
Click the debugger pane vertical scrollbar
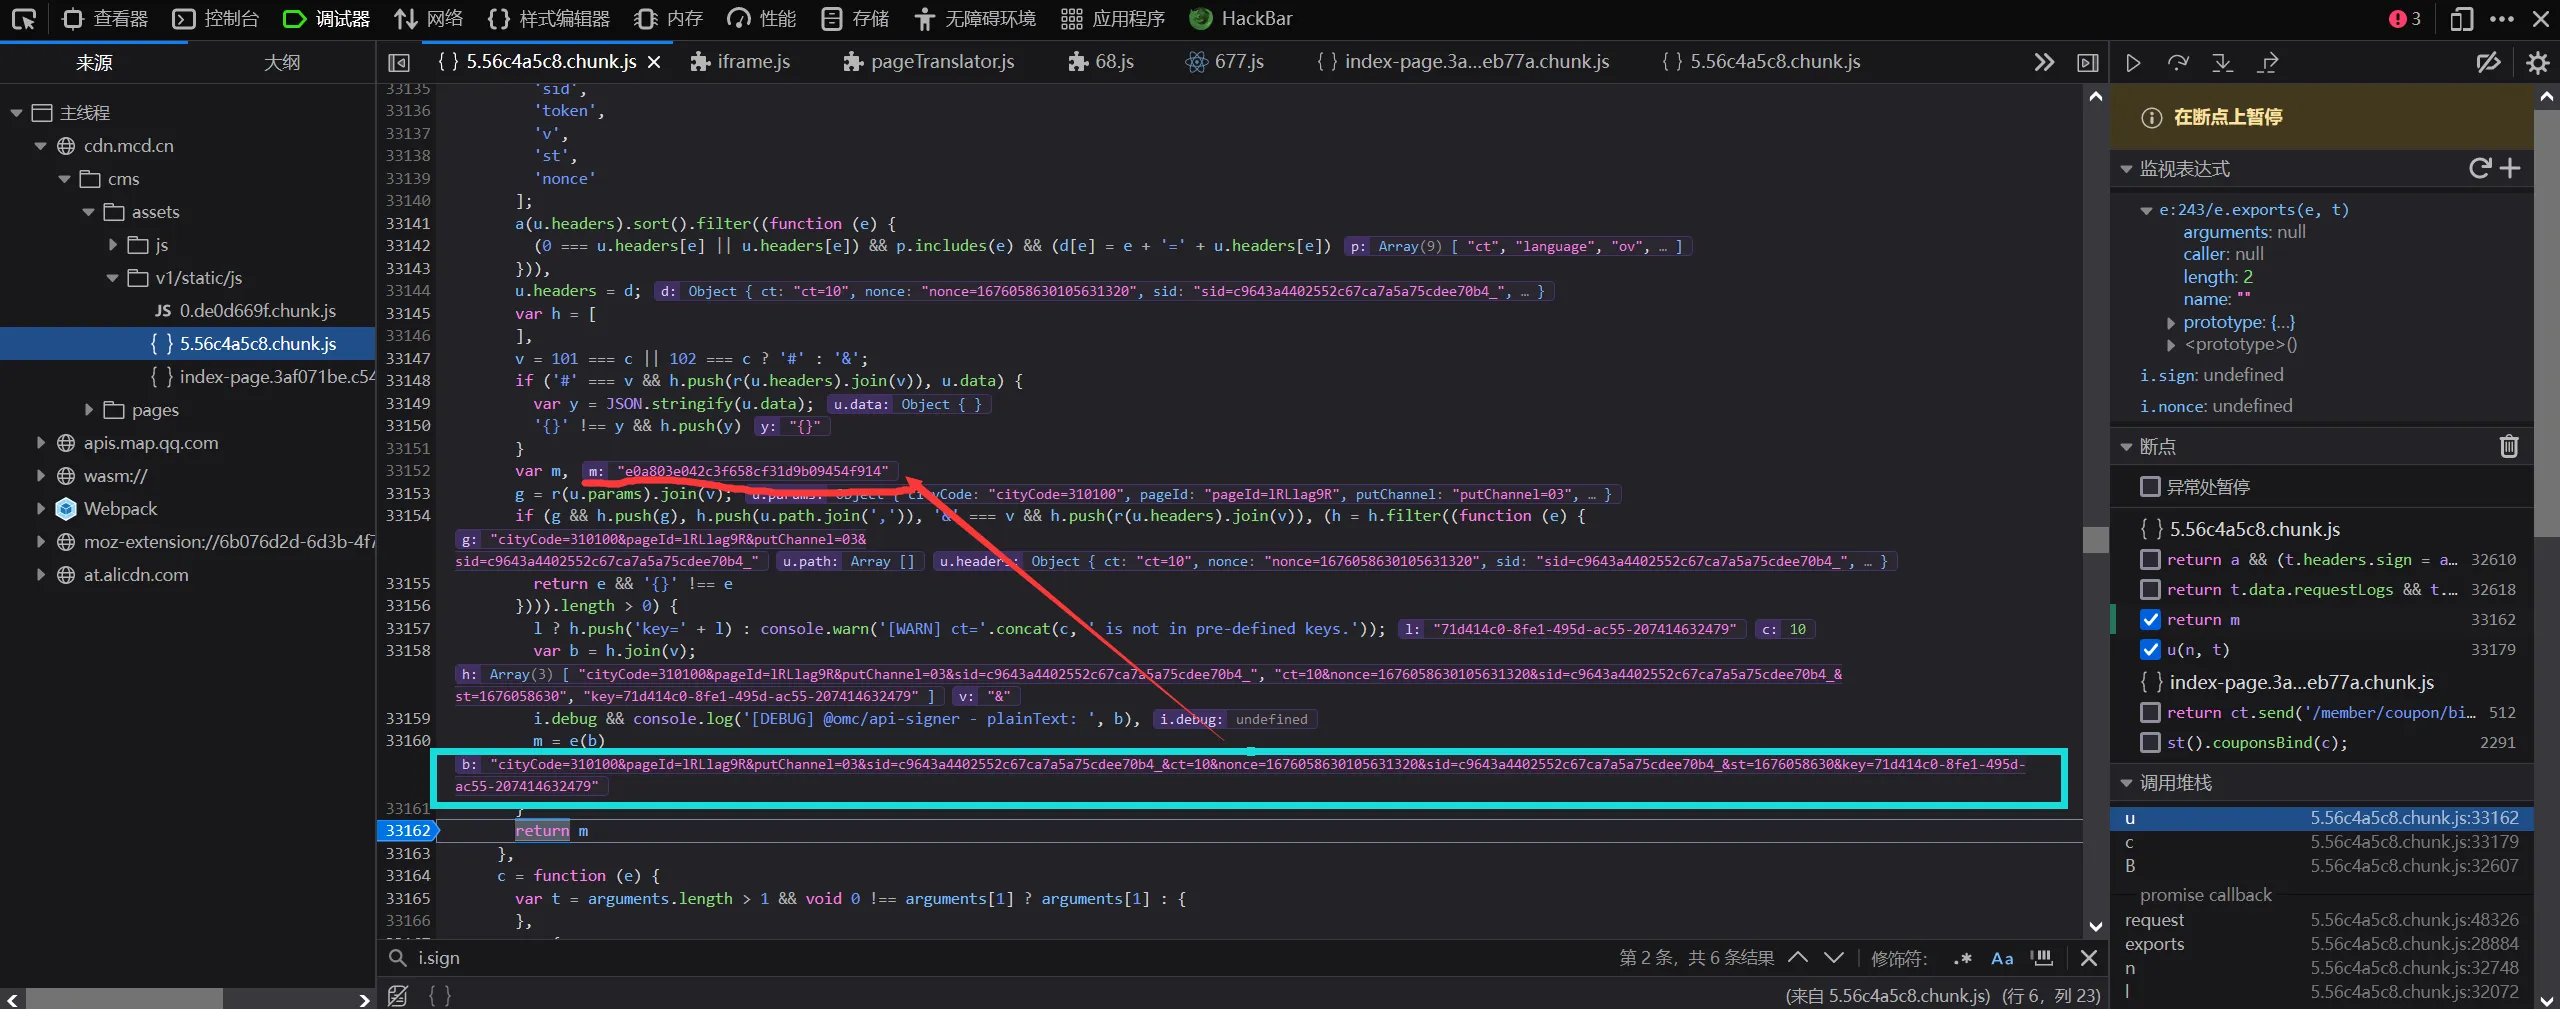click(2546, 323)
